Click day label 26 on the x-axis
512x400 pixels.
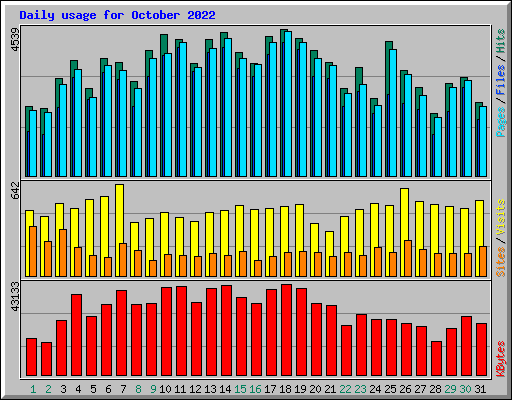click(x=405, y=389)
